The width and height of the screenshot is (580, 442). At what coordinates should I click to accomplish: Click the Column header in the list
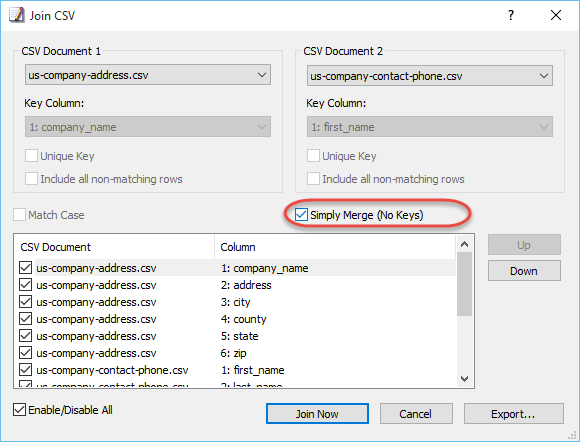click(x=238, y=247)
